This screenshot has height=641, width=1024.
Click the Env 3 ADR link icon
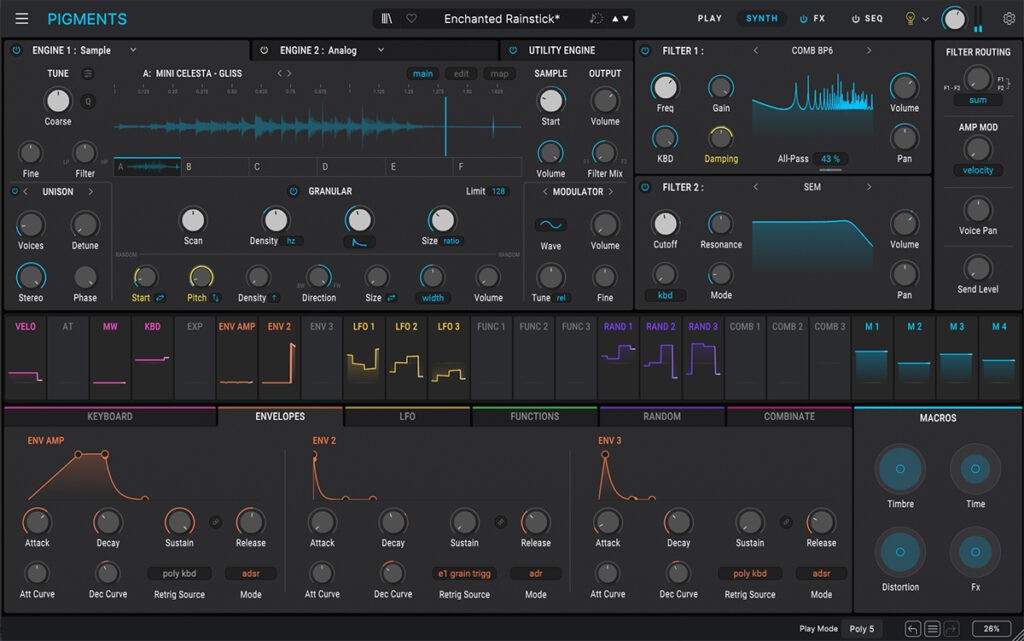pos(786,522)
